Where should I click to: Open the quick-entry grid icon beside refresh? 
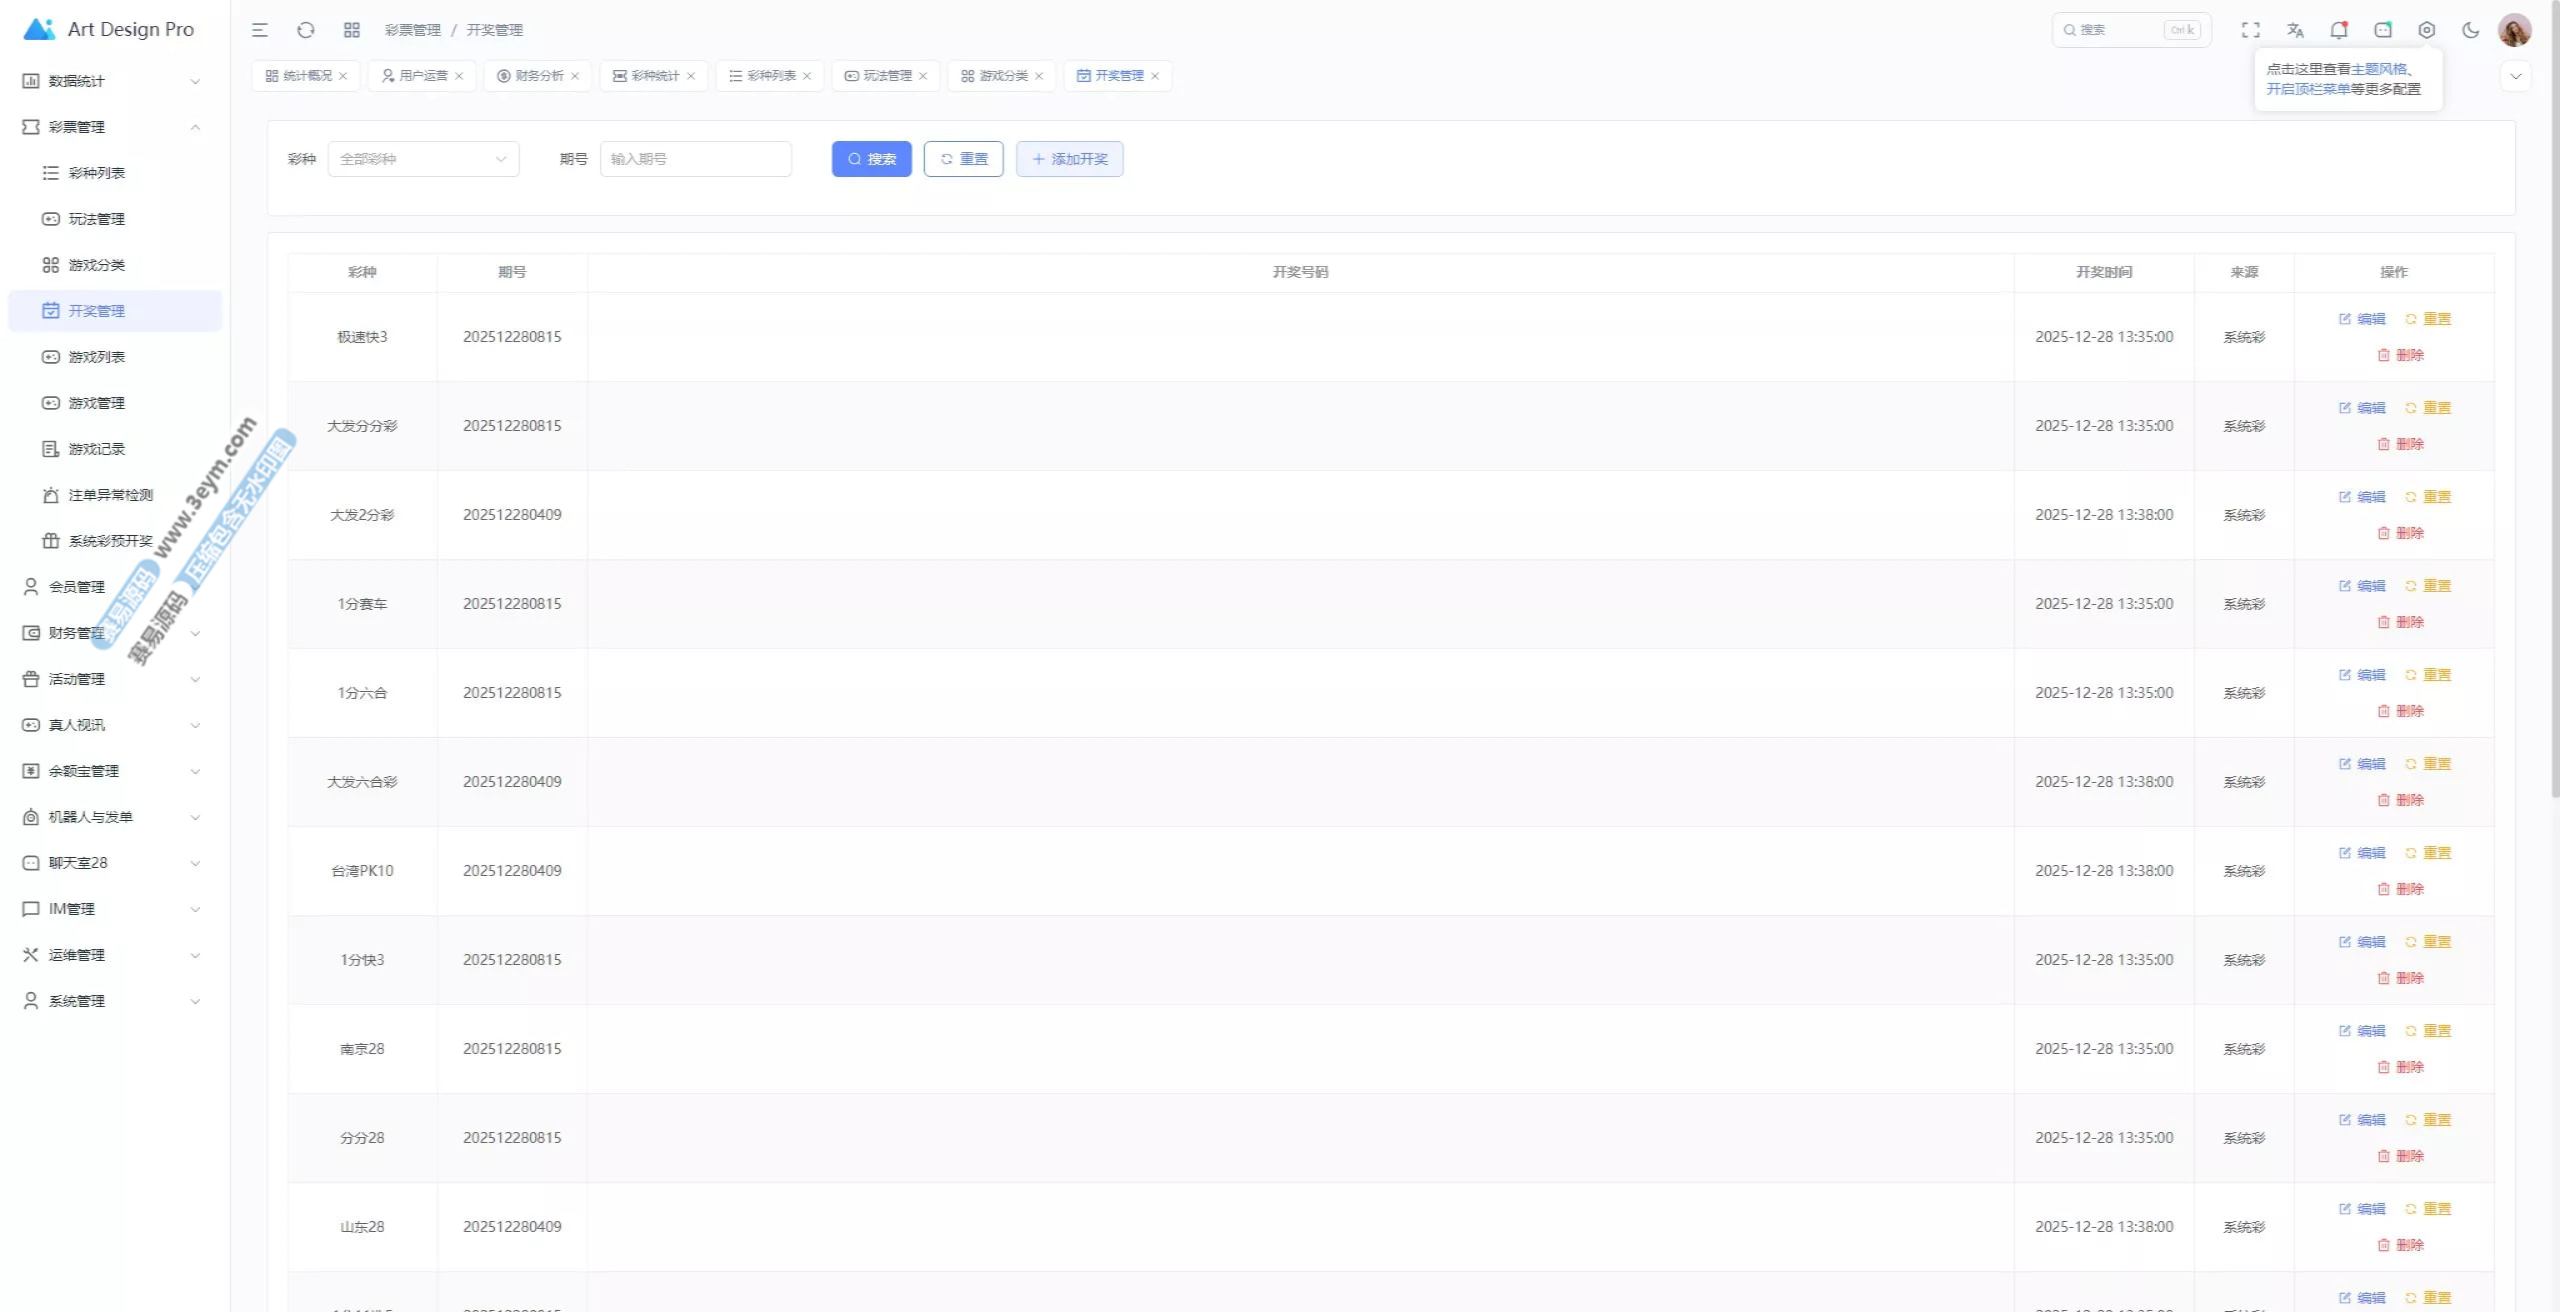point(352,30)
